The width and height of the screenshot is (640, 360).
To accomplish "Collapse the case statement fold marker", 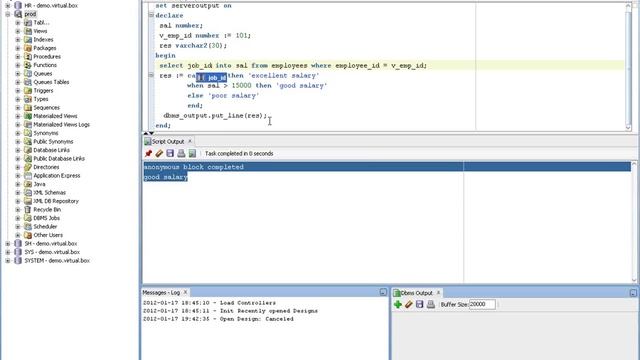I will coord(151,75).
